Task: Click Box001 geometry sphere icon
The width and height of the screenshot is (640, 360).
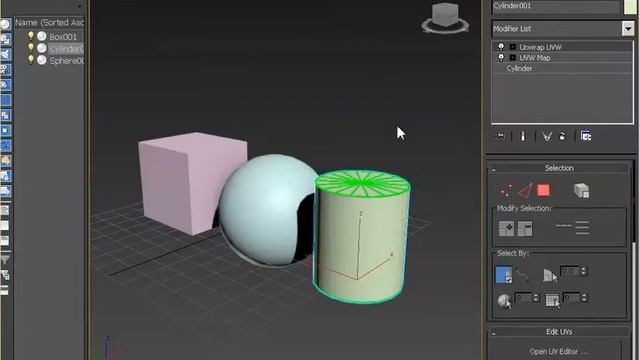Action: 42,36
